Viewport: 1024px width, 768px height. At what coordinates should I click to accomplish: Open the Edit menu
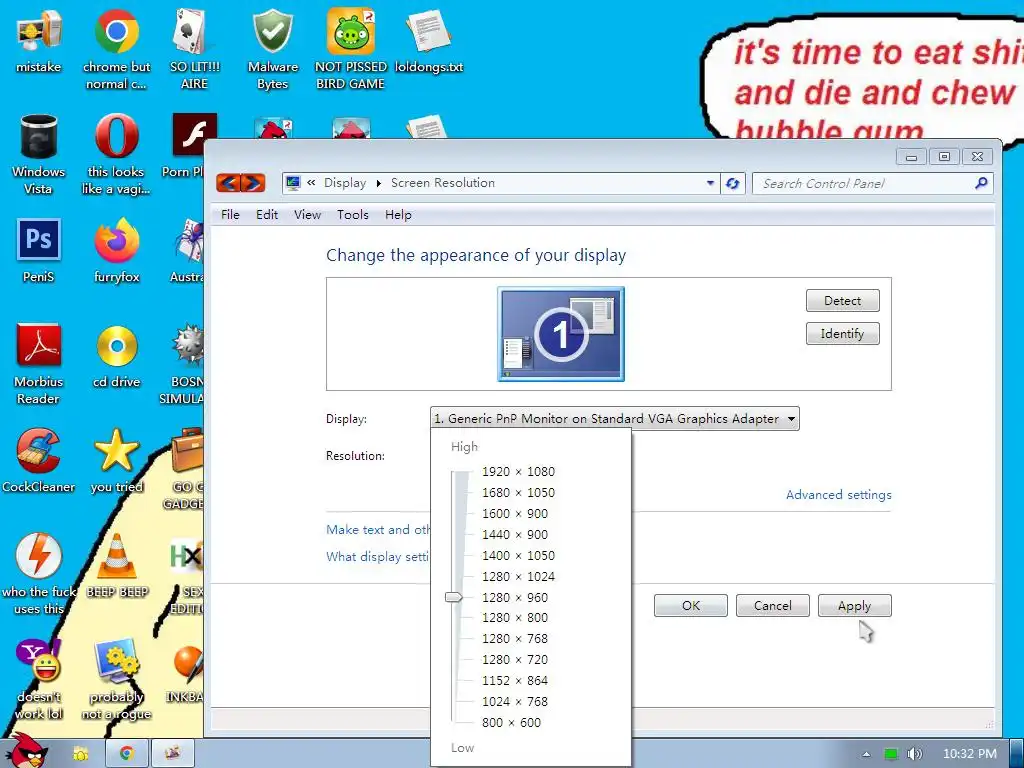coord(266,215)
